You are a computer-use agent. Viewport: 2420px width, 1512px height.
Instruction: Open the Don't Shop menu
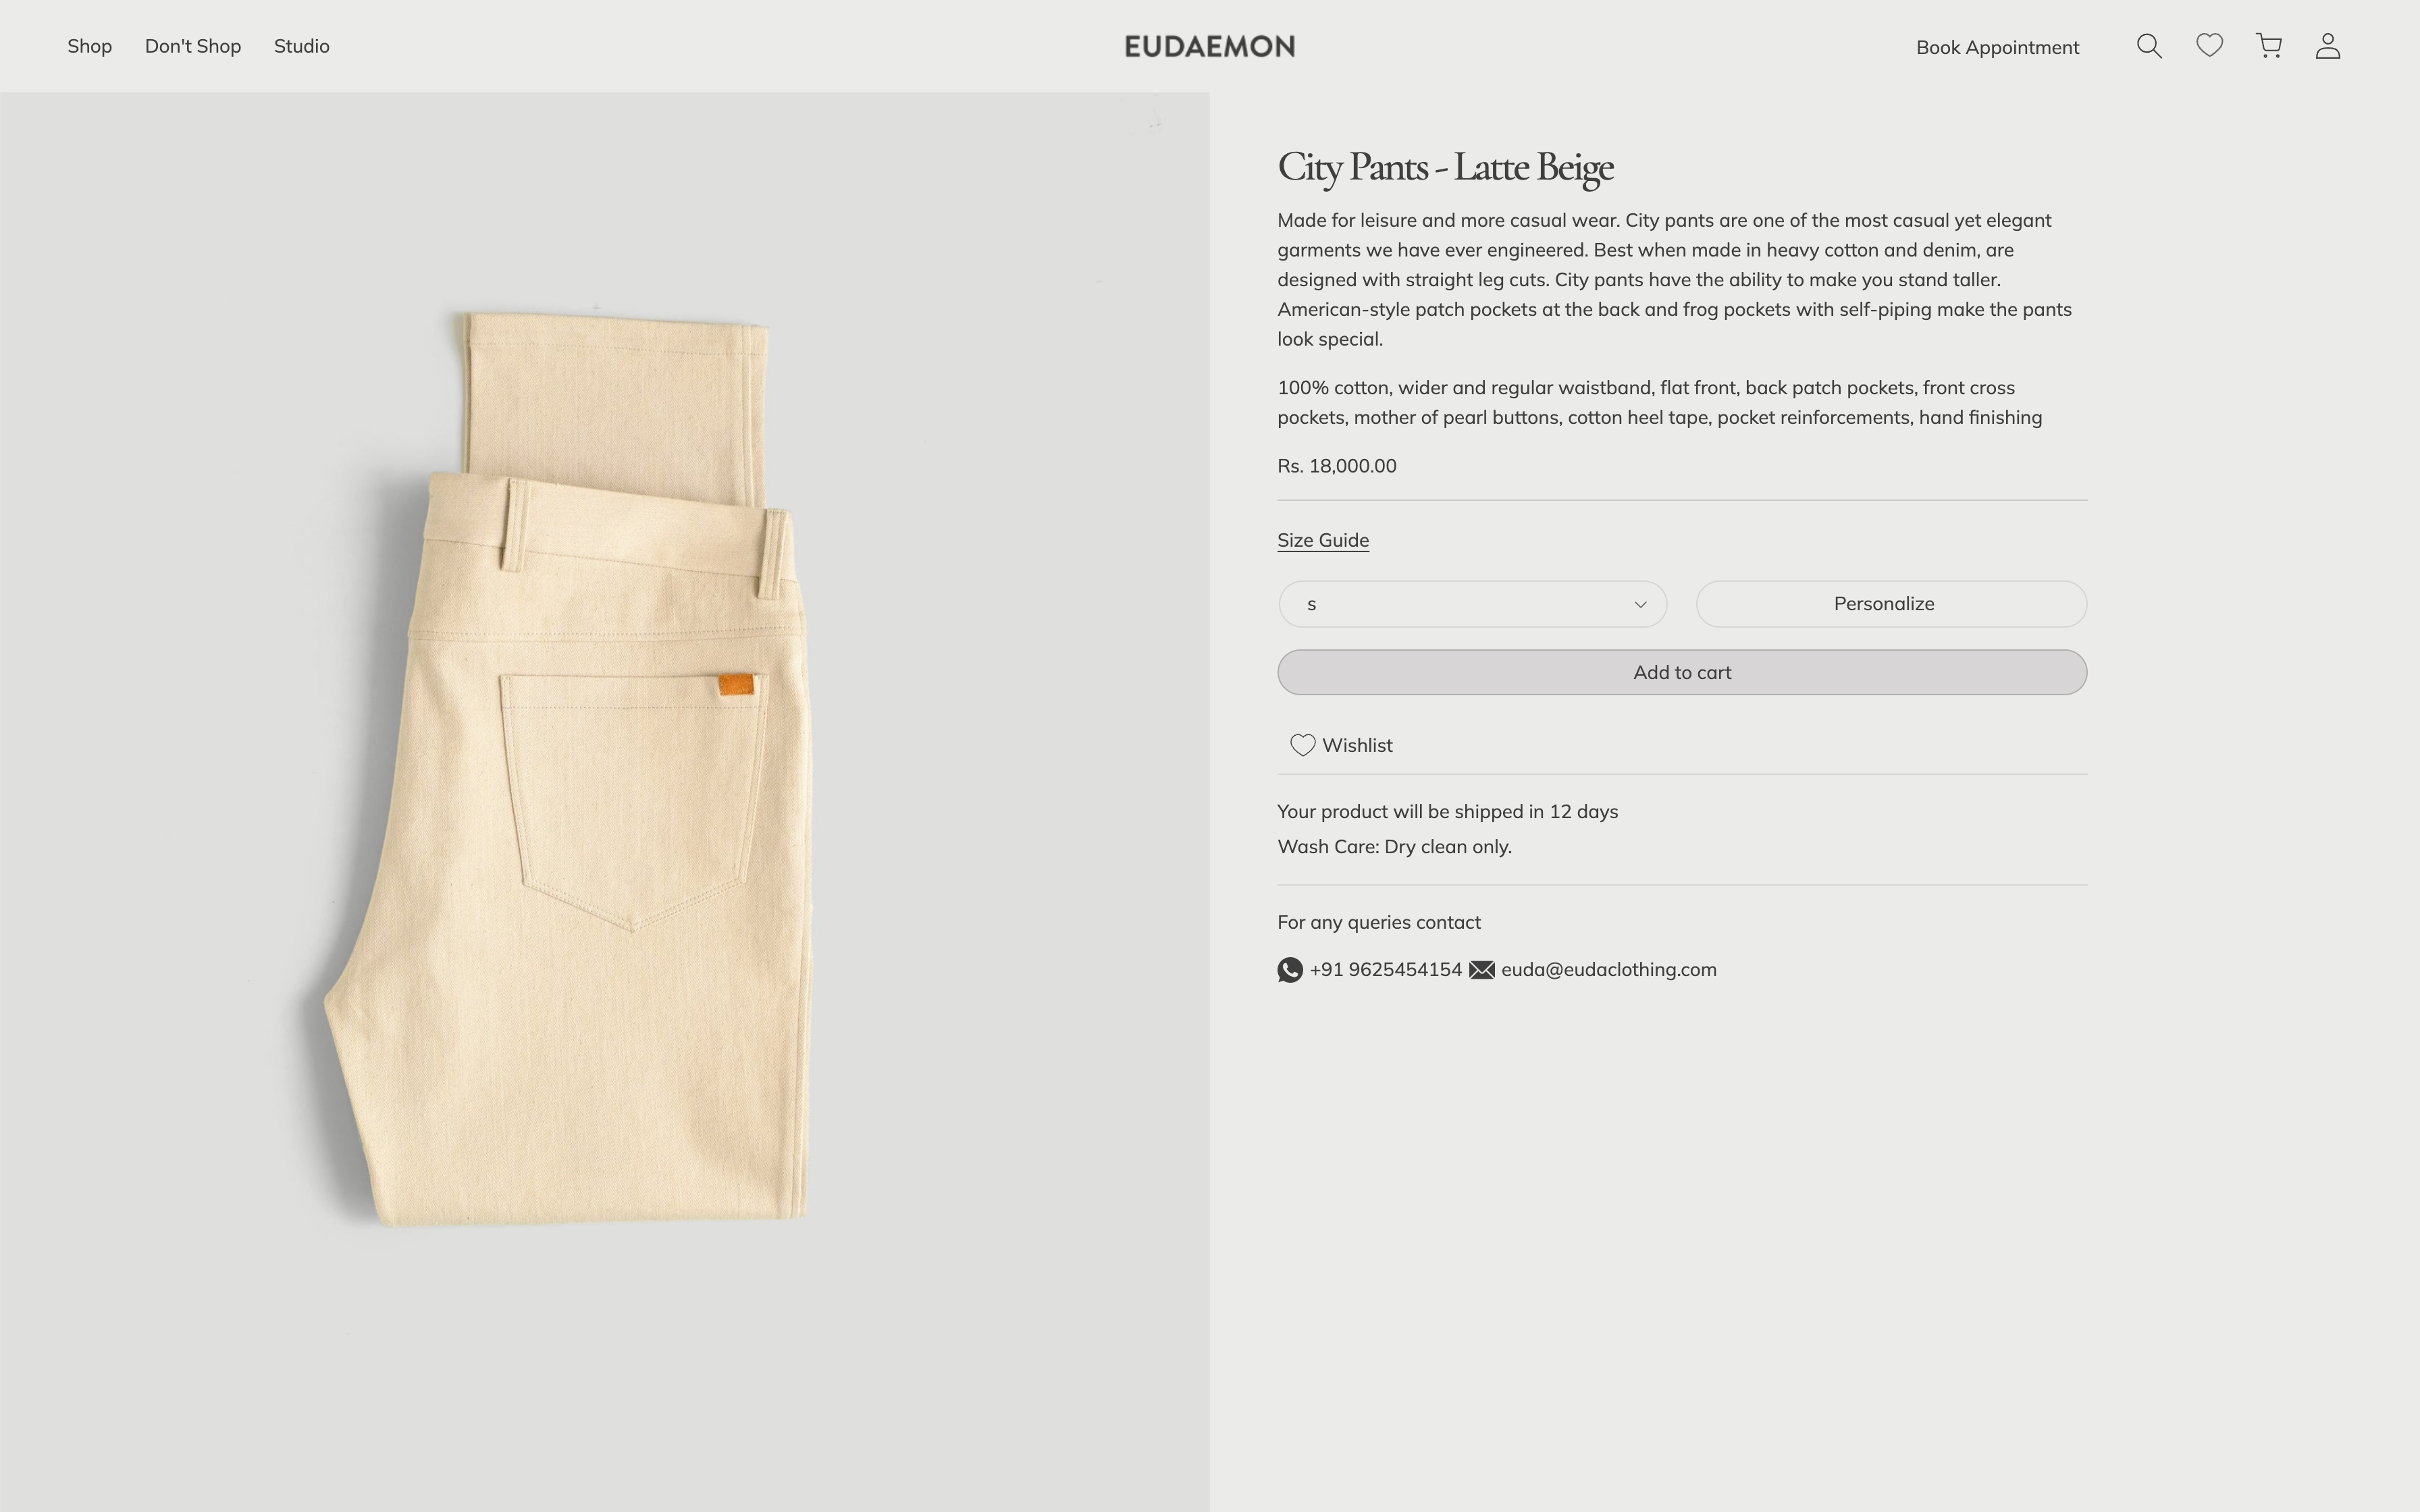pyautogui.click(x=192, y=45)
